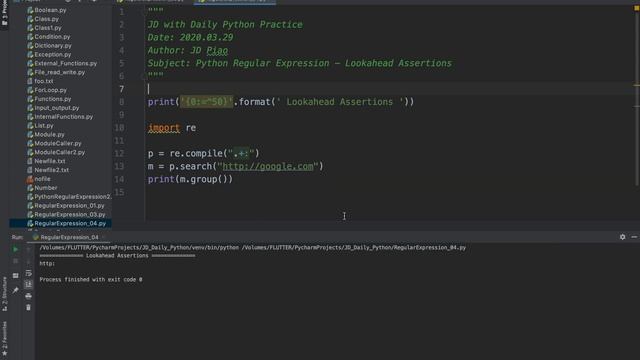This screenshot has height=360, width=640.
Task: Click the print console output icon
Action: (28, 296)
